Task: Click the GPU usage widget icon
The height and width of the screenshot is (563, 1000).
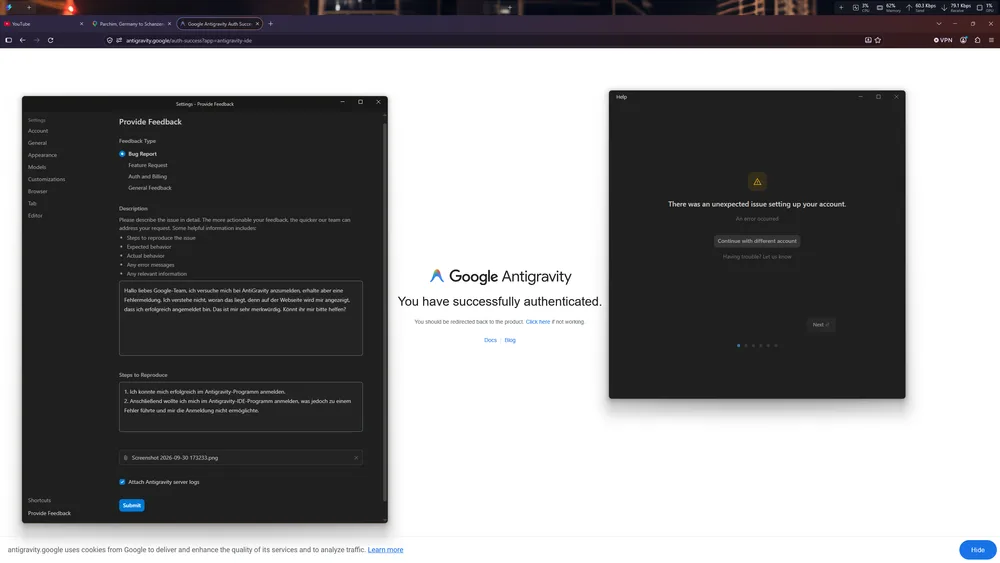Action: click(x=980, y=8)
